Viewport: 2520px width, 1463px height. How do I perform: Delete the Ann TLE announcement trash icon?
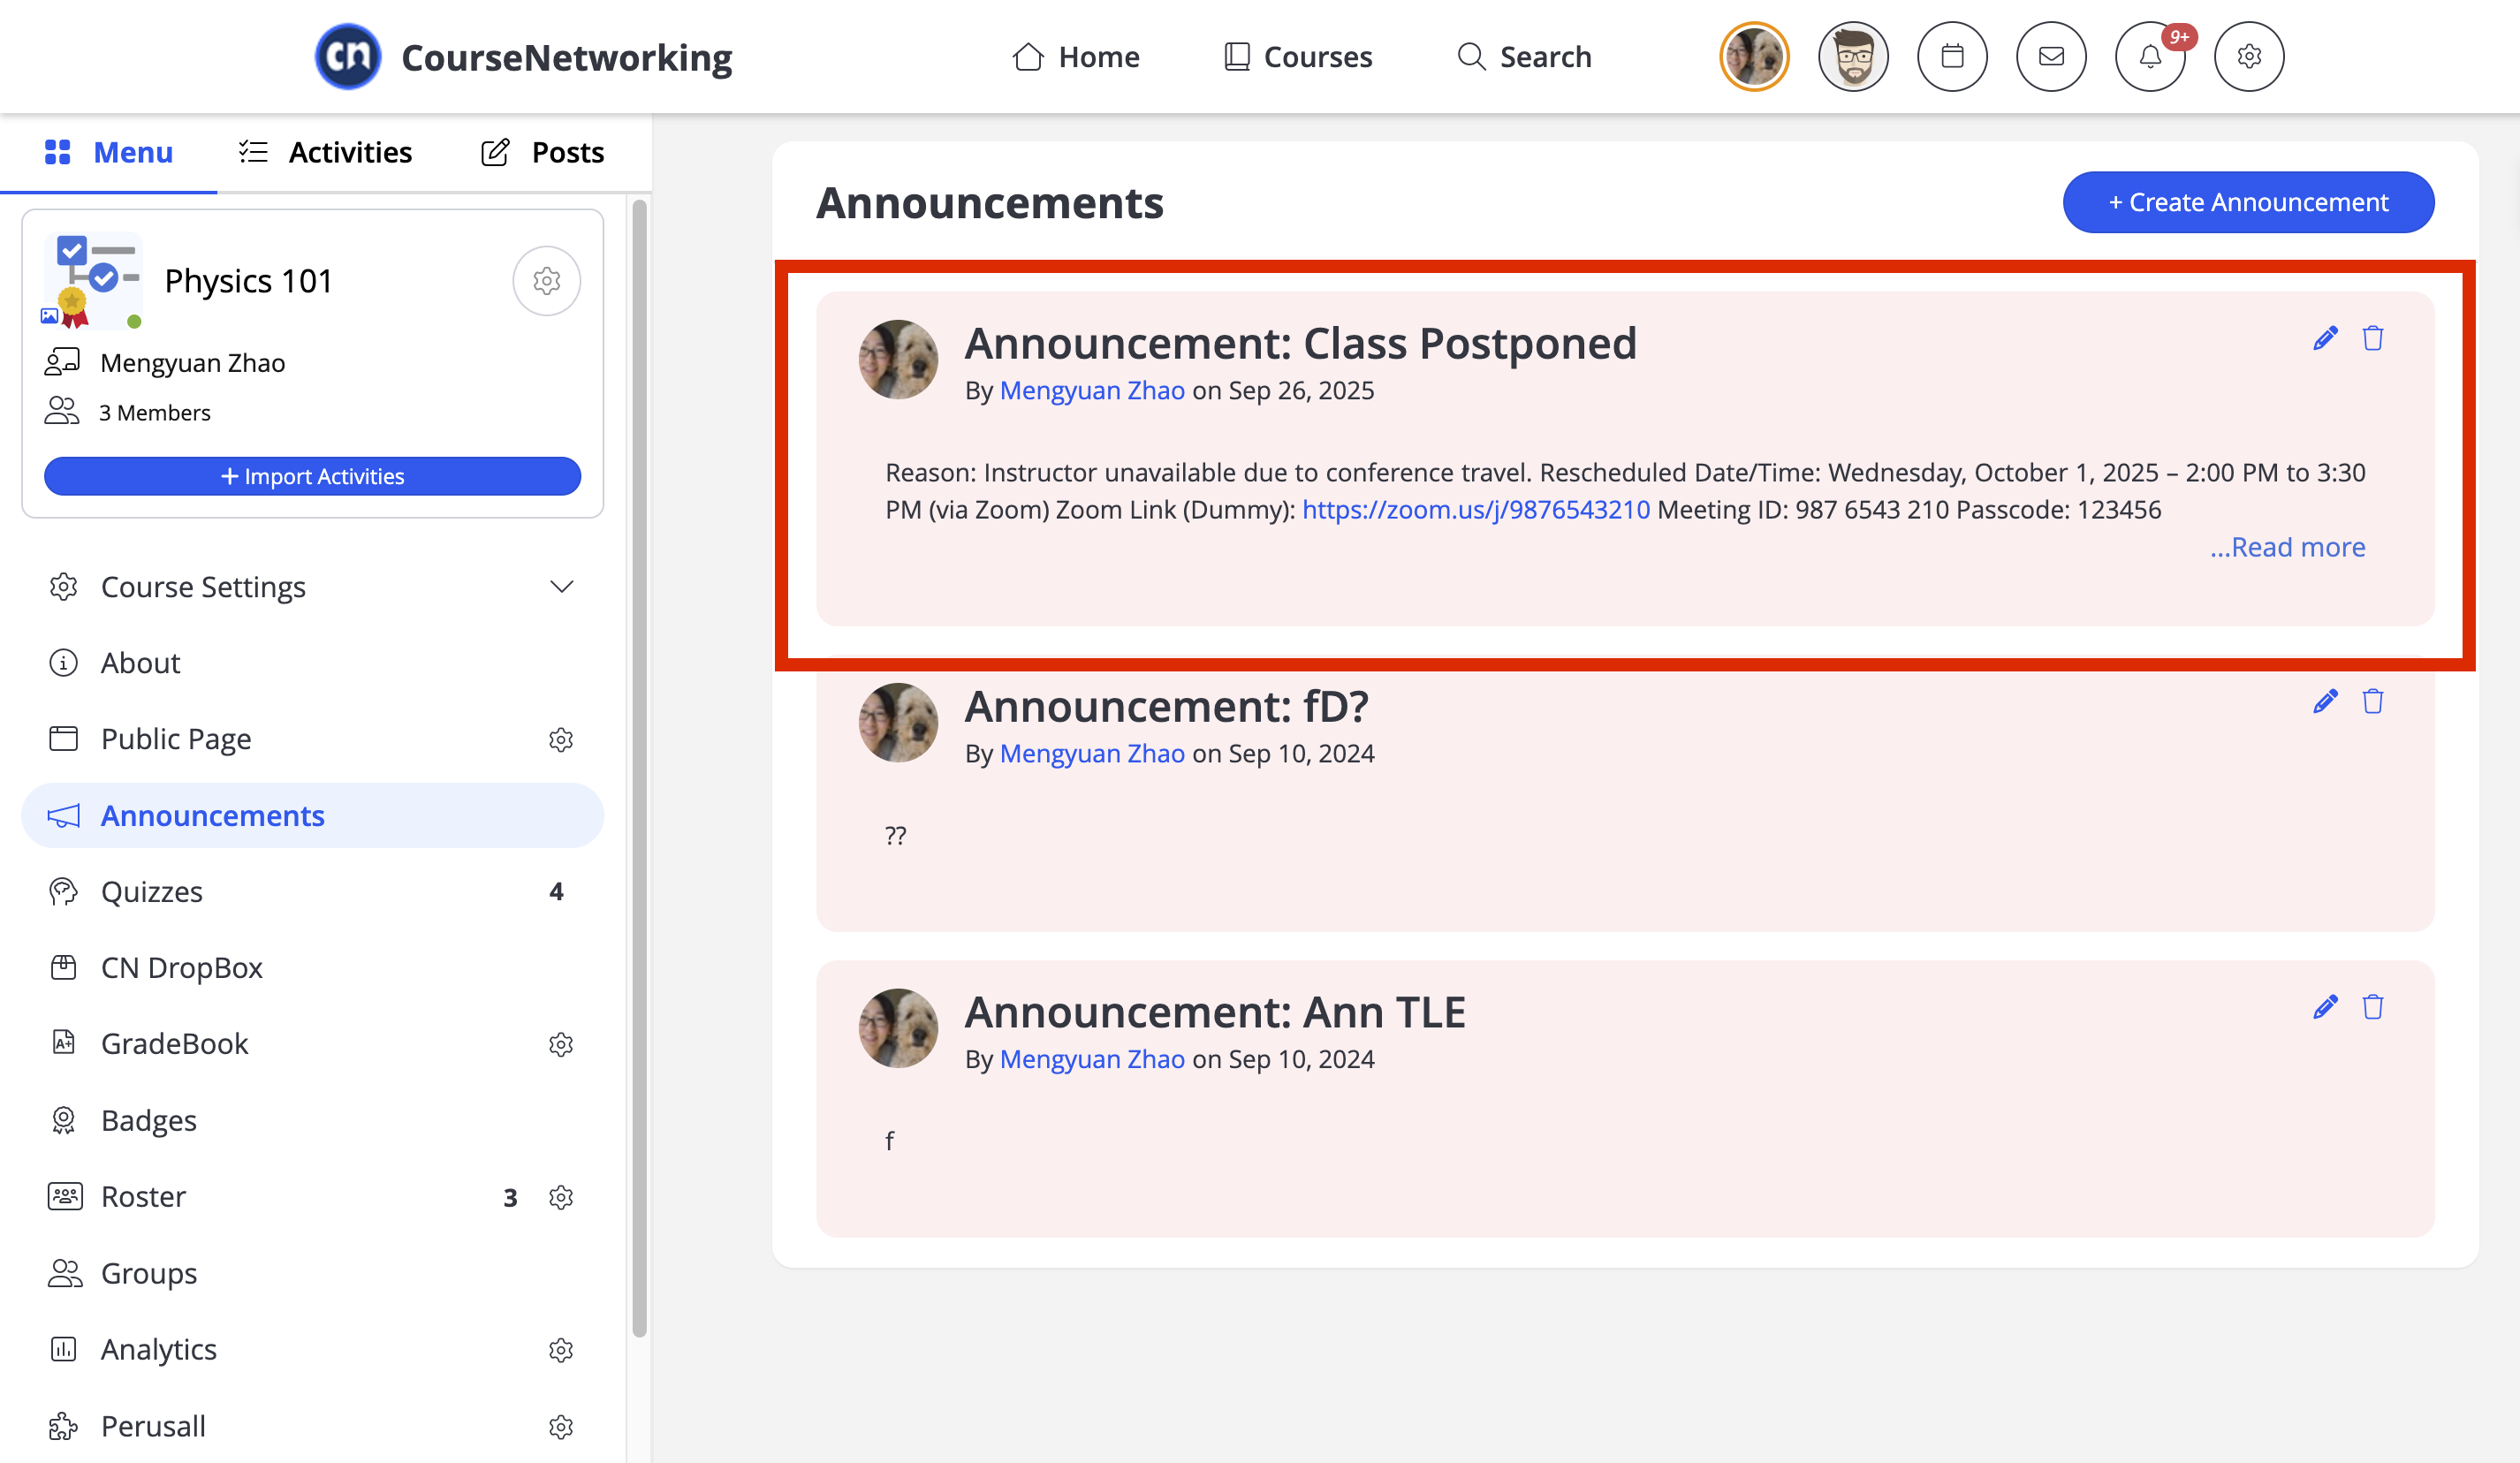(2373, 1006)
